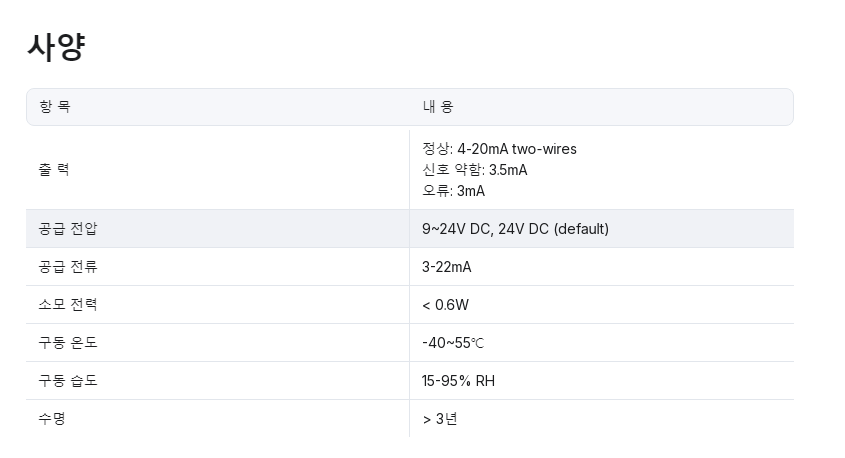Click the 15-95% RH humidity value
The image size is (845, 458).
(458, 381)
